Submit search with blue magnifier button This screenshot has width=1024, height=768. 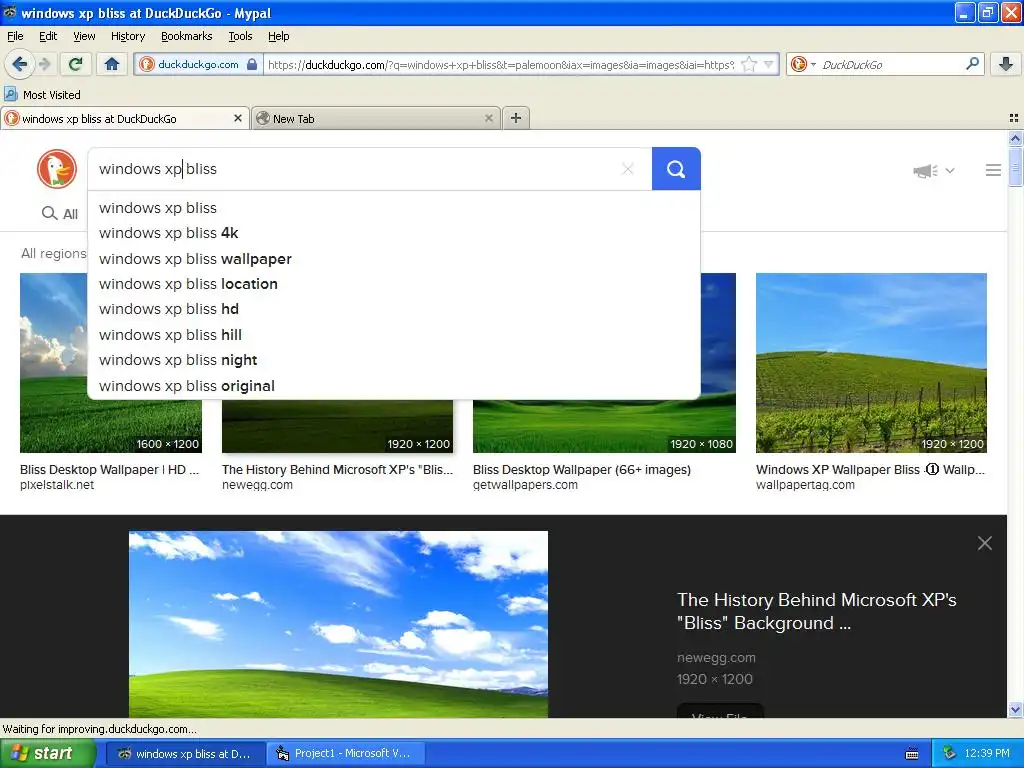pyautogui.click(x=676, y=169)
